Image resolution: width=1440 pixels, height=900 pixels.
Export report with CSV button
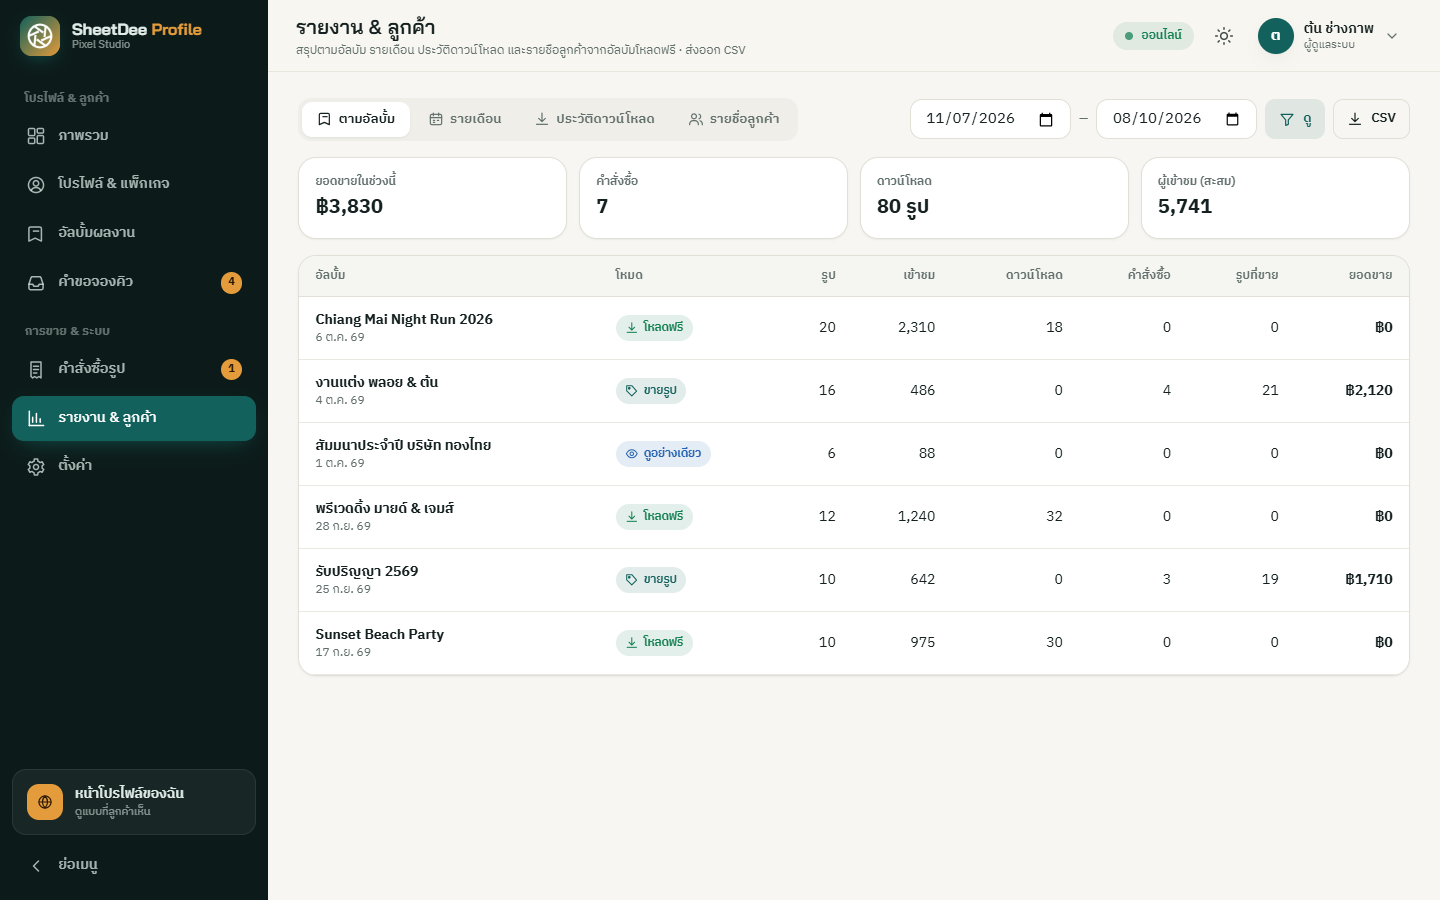point(1371,119)
